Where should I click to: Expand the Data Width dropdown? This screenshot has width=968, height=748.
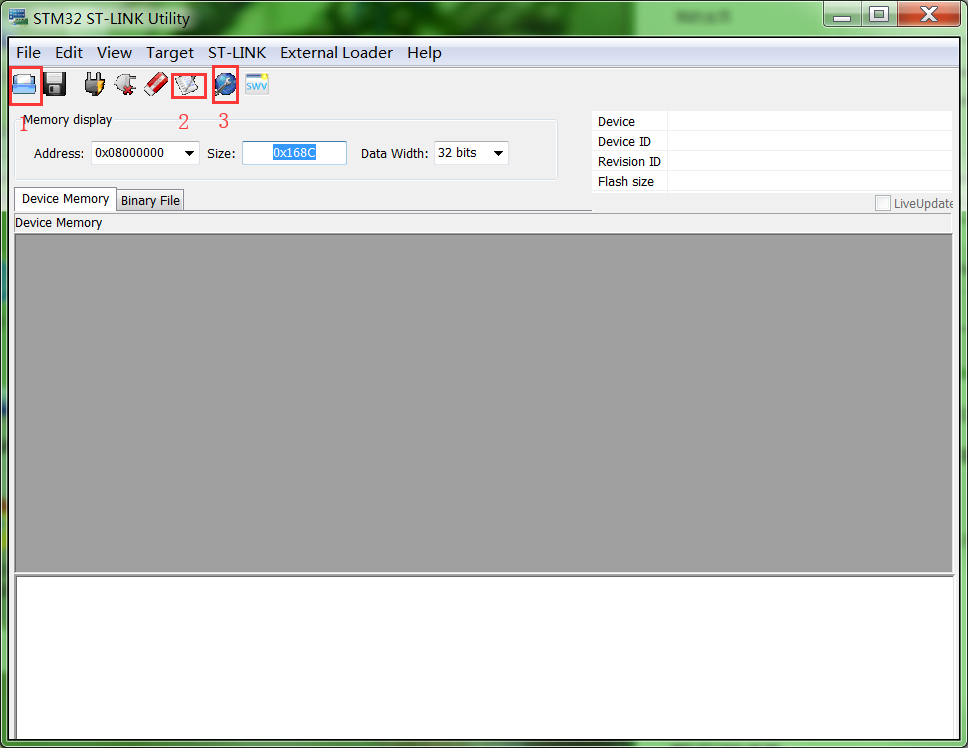click(x=497, y=153)
